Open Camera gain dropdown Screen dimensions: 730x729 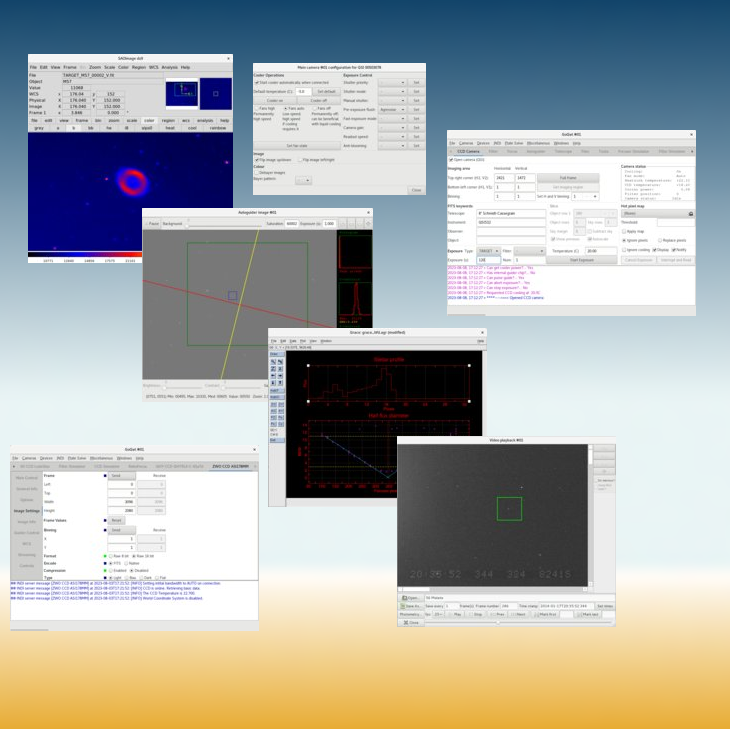pyautogui.click(x=392, y=128)
